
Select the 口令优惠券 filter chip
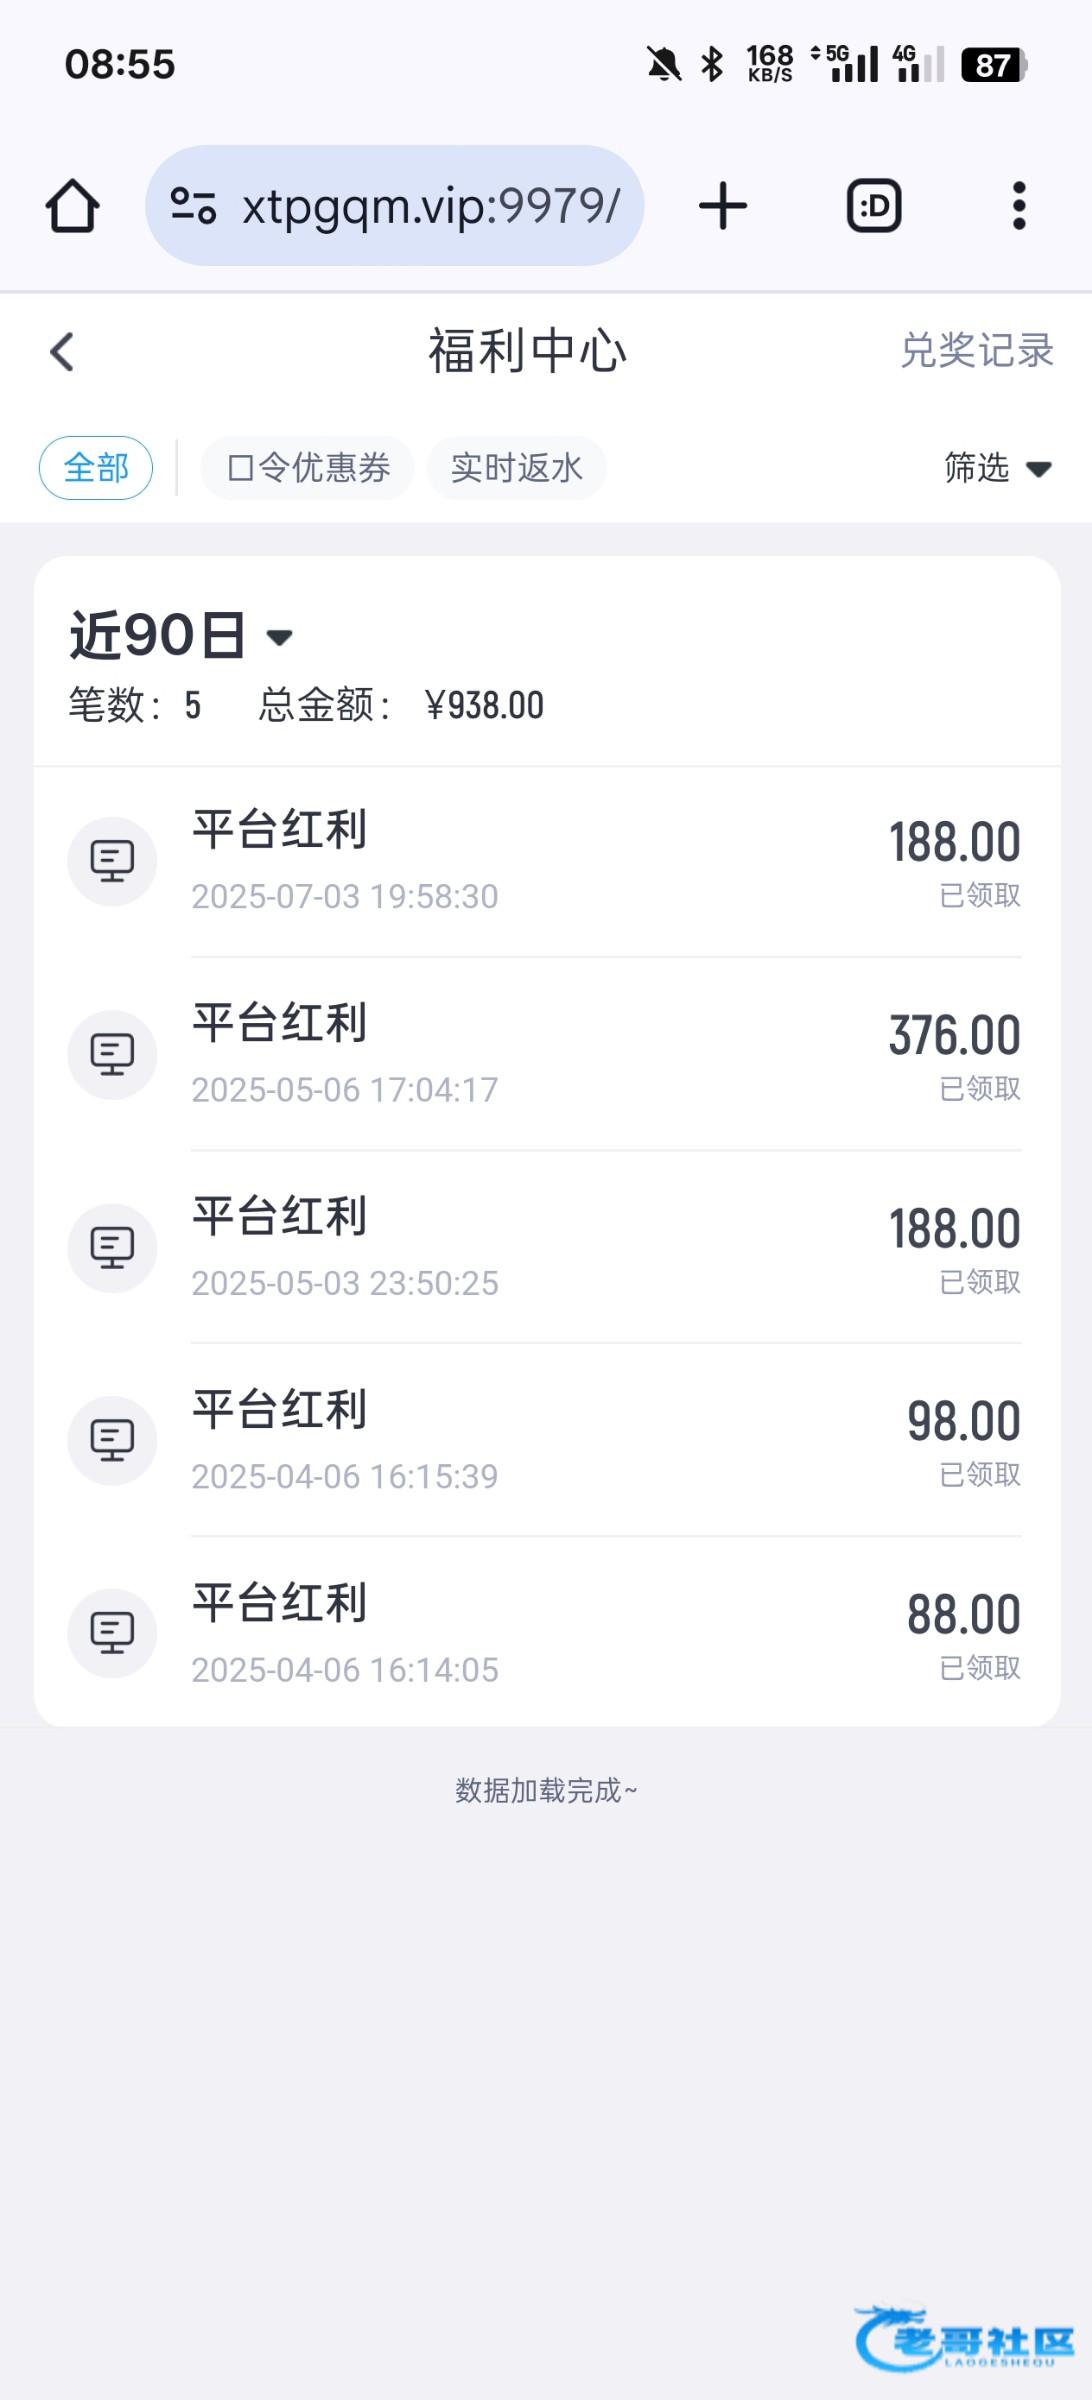308,468
